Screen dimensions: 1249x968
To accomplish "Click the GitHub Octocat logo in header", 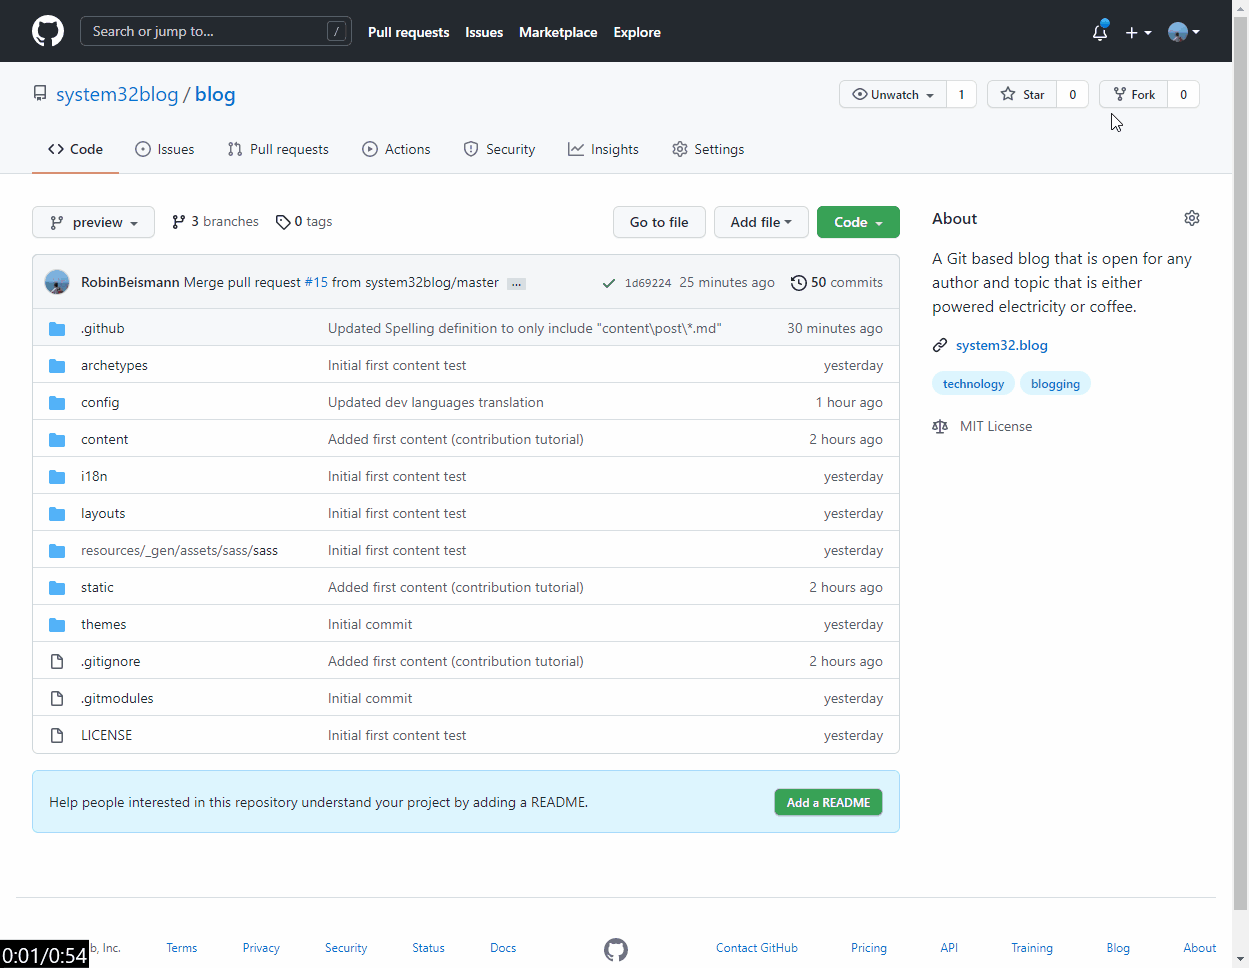I will point(48,31).
